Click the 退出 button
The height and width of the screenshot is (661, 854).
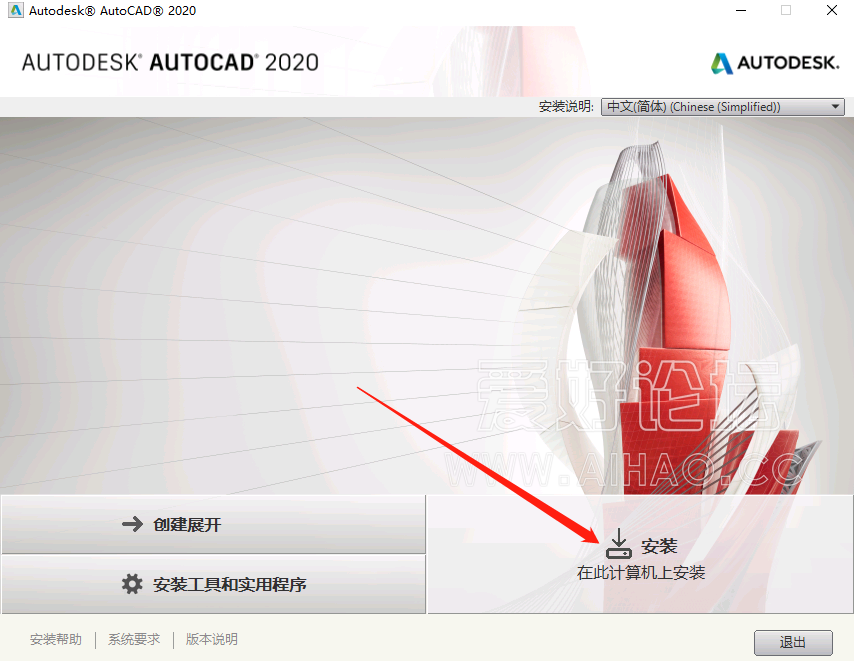[x=793, y=642]
